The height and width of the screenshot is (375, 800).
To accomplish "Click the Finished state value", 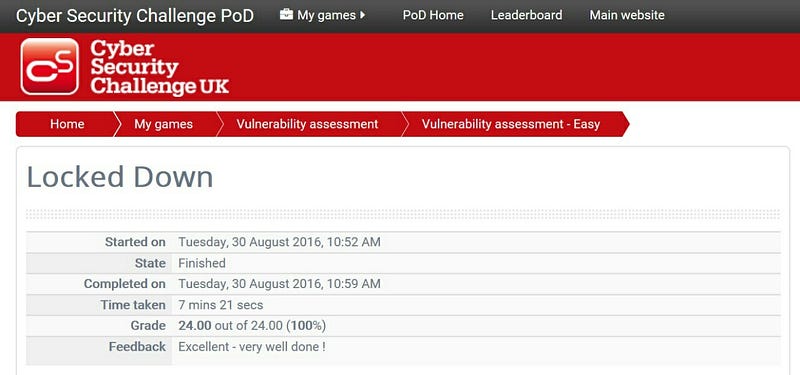I will (202, 263).
